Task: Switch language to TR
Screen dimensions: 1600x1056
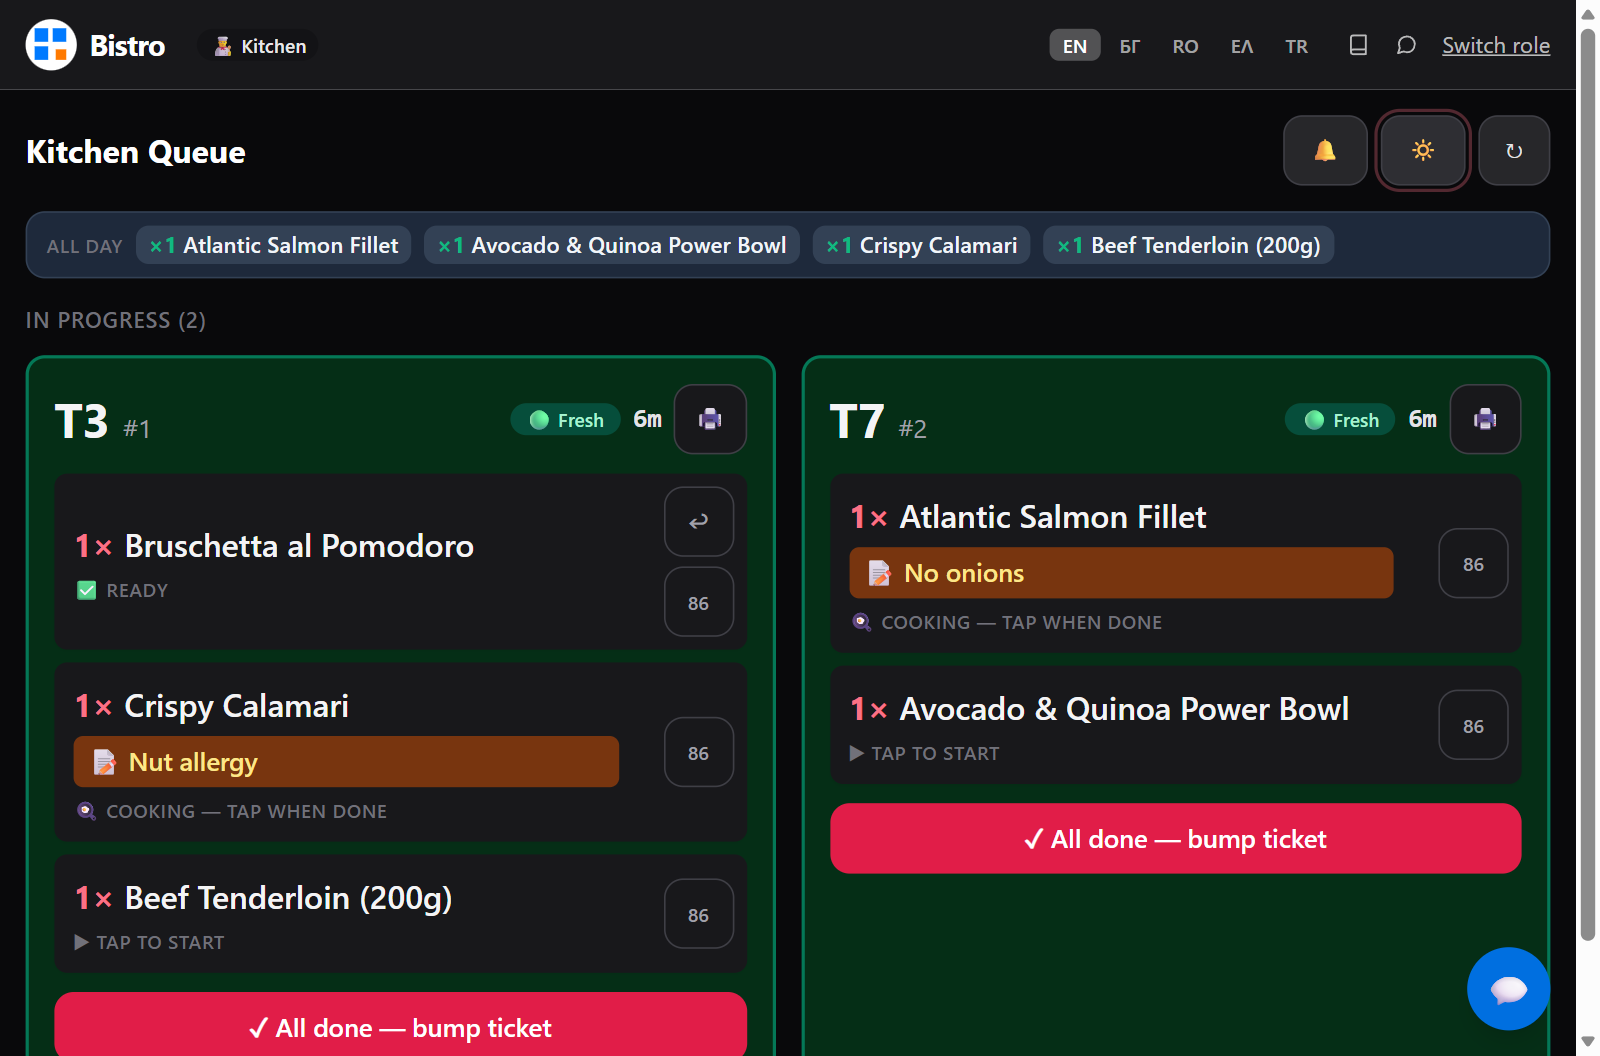Action: coord(1297,46)
